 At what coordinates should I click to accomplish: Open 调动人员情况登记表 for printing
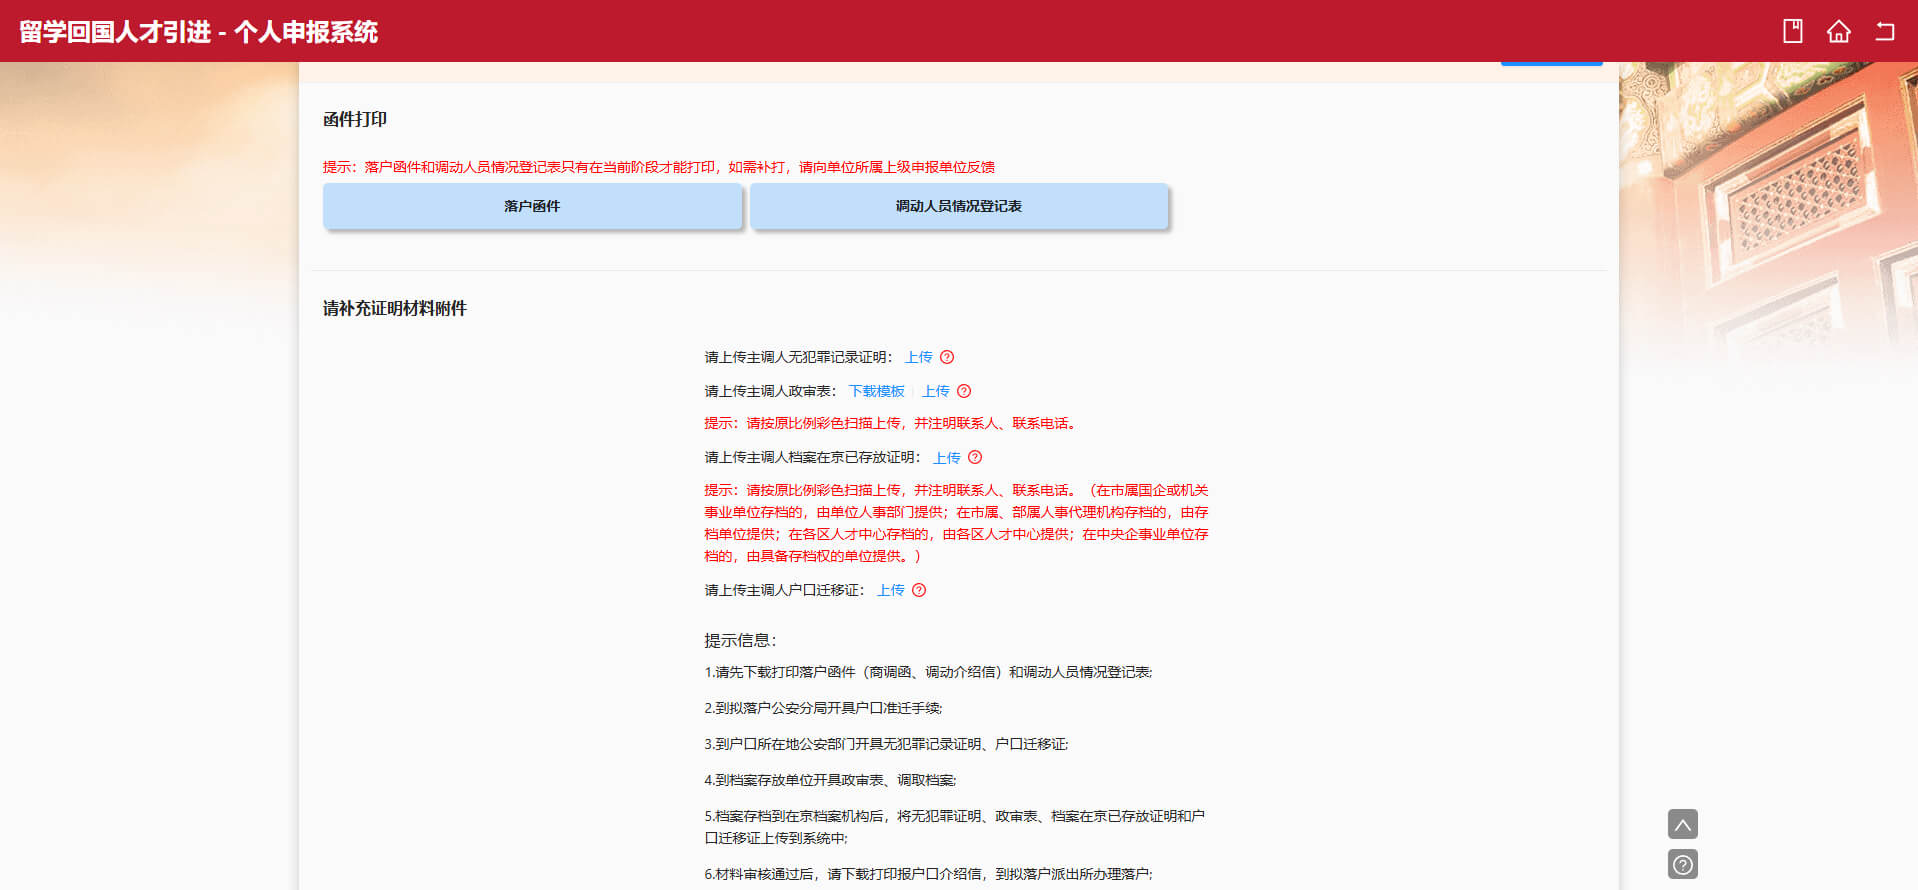958,206
